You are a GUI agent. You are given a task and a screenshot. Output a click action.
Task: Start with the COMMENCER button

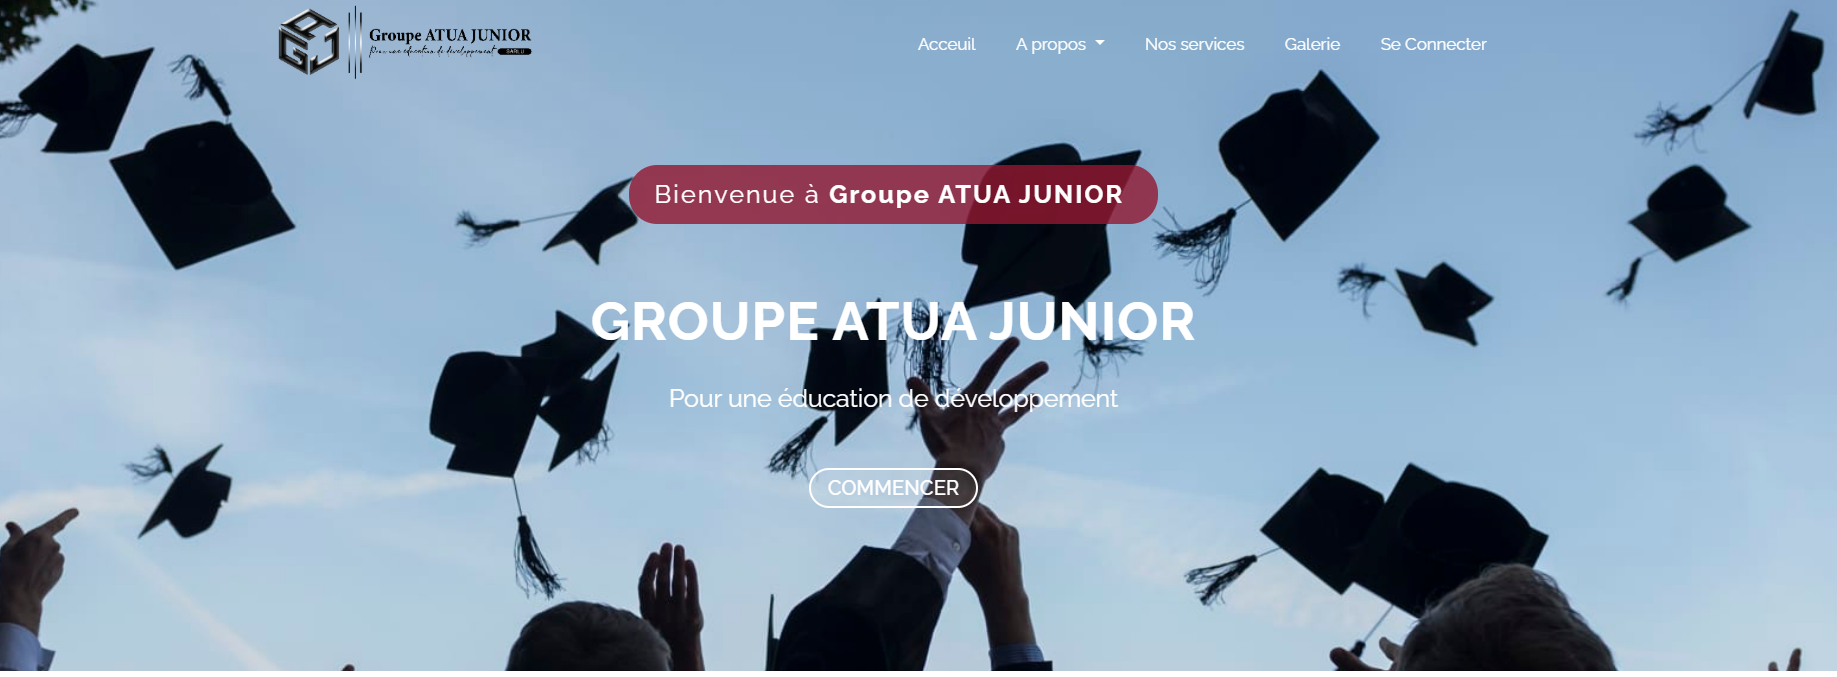[893, 488]
